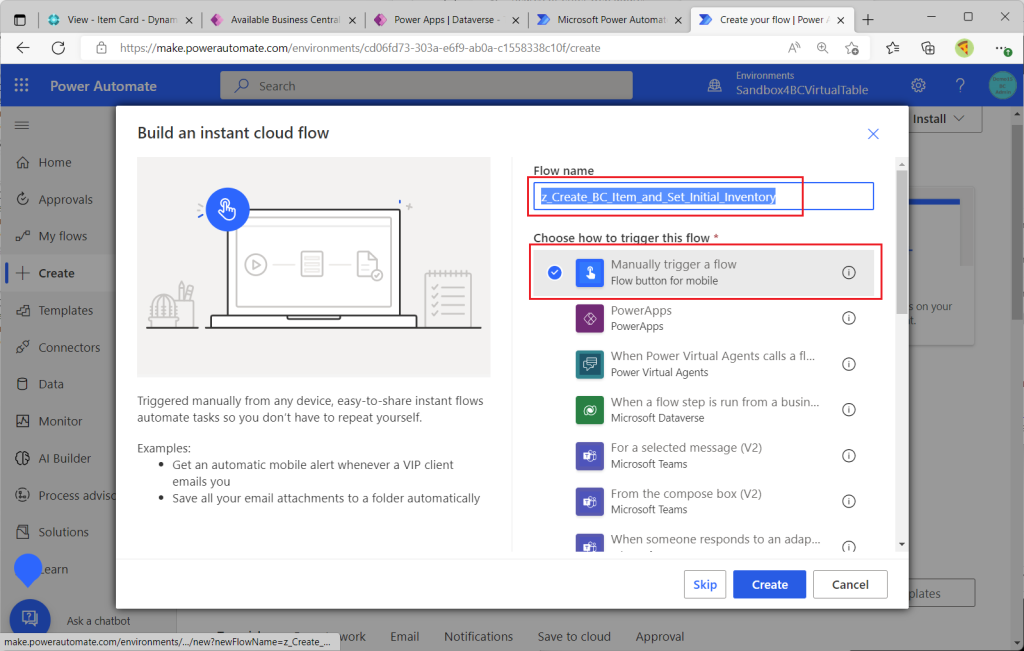Open browser Settings and more menu
Image resolution: width=1024 pixels, height=651 pixels.
[x=1002, y=48]
